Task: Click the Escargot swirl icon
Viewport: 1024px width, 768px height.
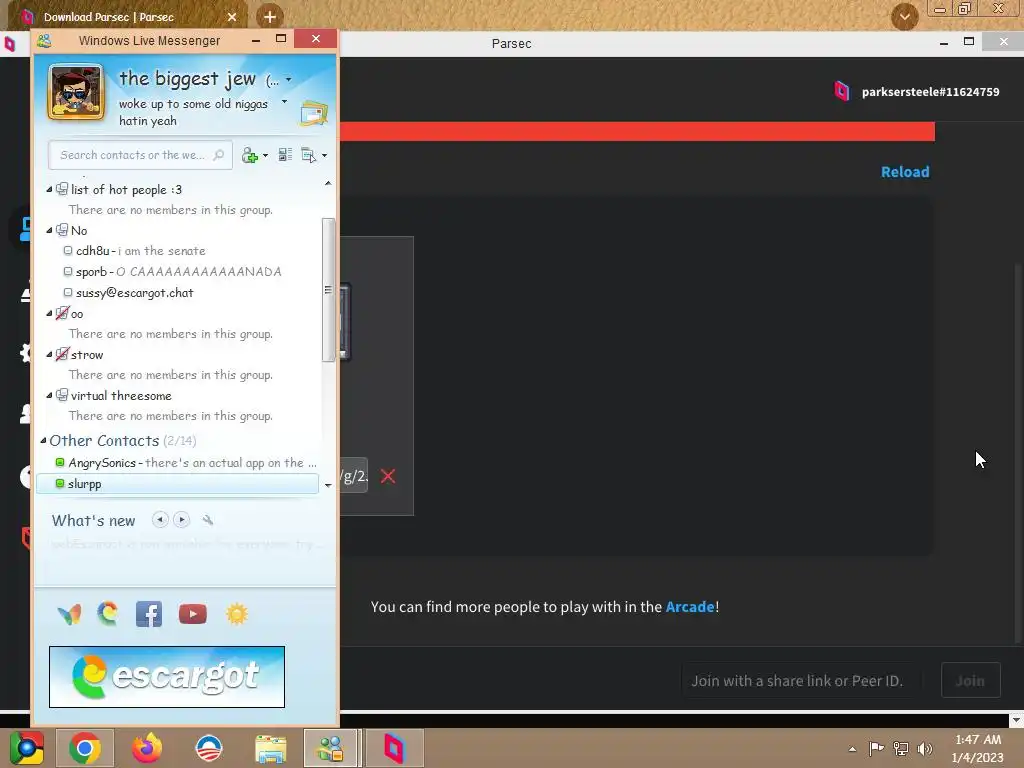Action: coord(108,613)
